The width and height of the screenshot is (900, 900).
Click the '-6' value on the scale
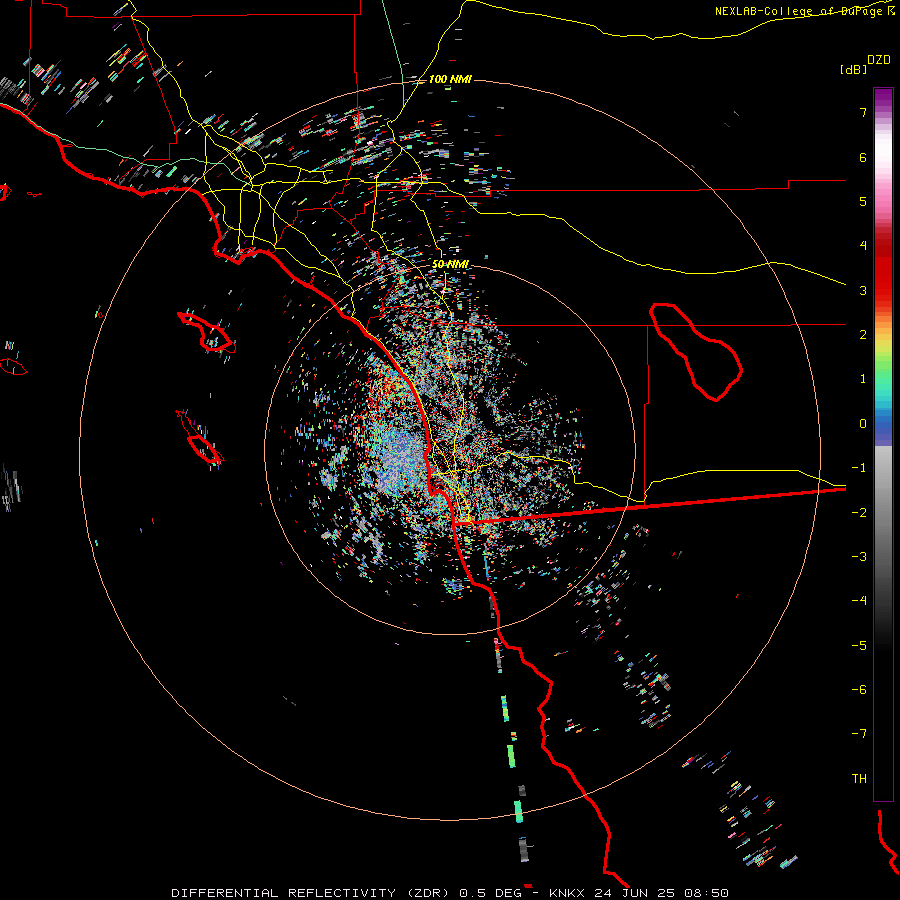859,690
